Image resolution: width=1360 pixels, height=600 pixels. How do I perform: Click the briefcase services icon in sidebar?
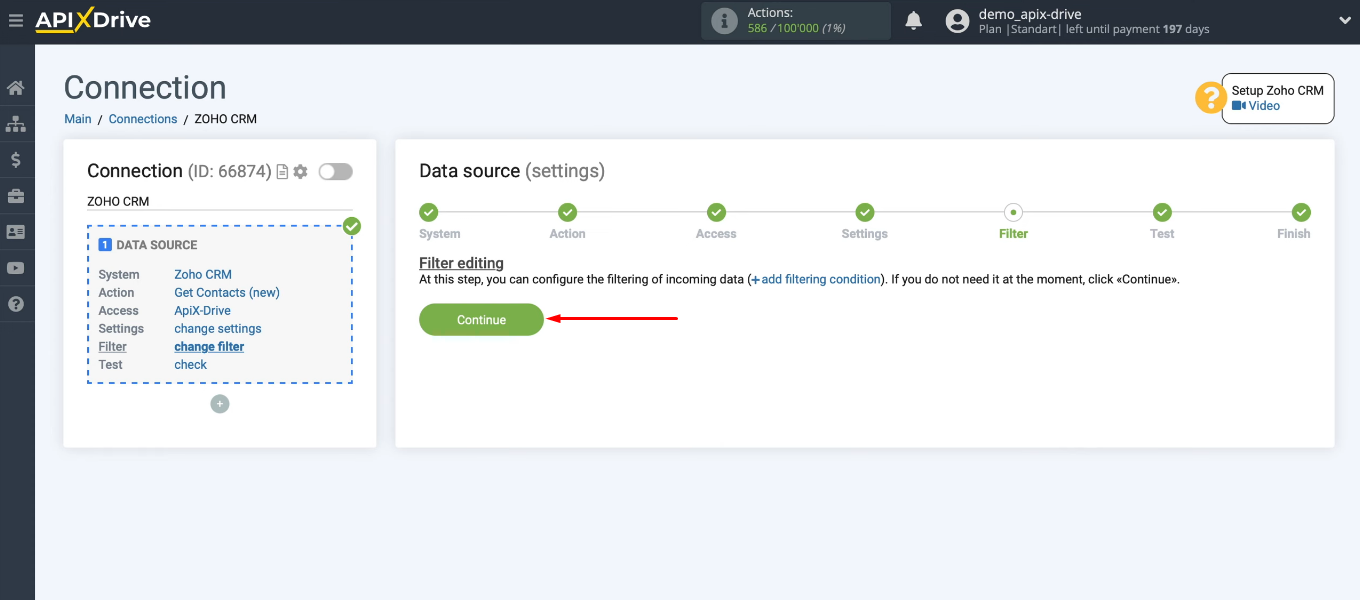coord(16,195)
